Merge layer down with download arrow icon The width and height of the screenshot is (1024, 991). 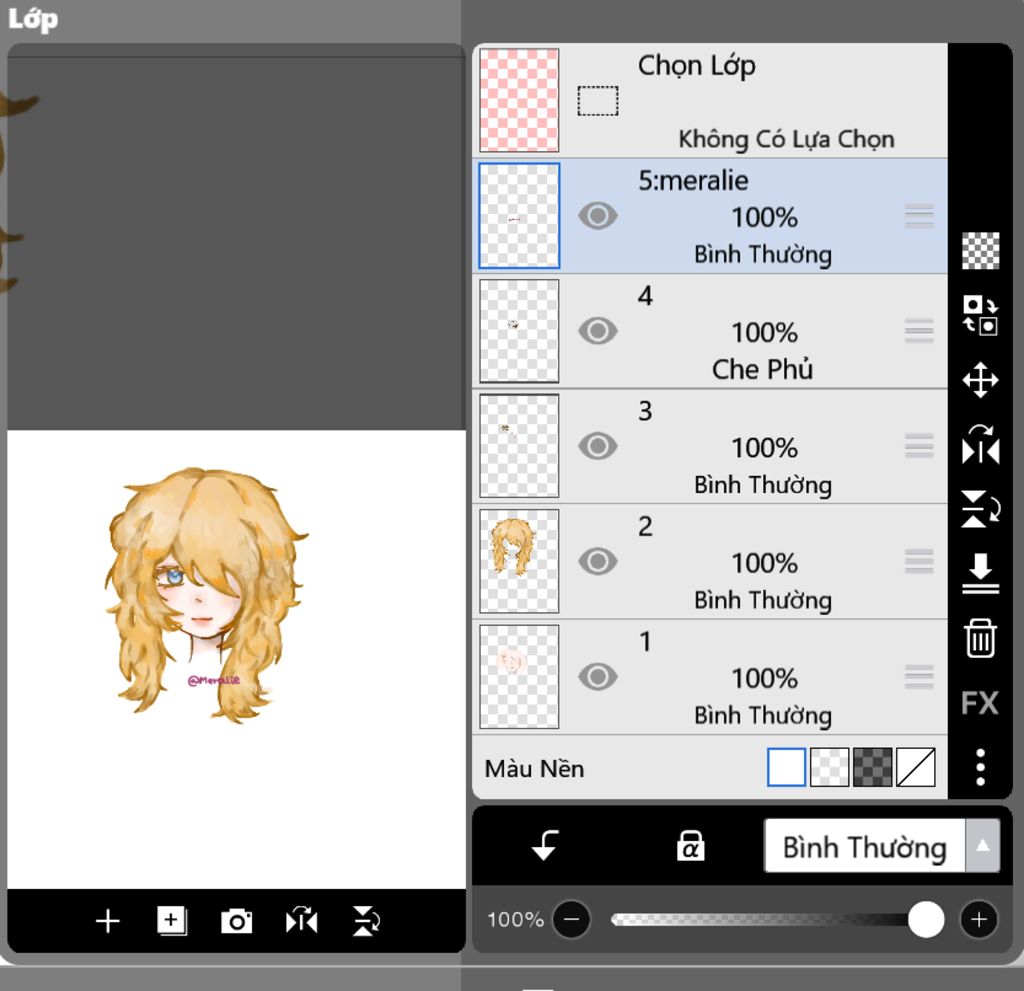tap(980, 574)
